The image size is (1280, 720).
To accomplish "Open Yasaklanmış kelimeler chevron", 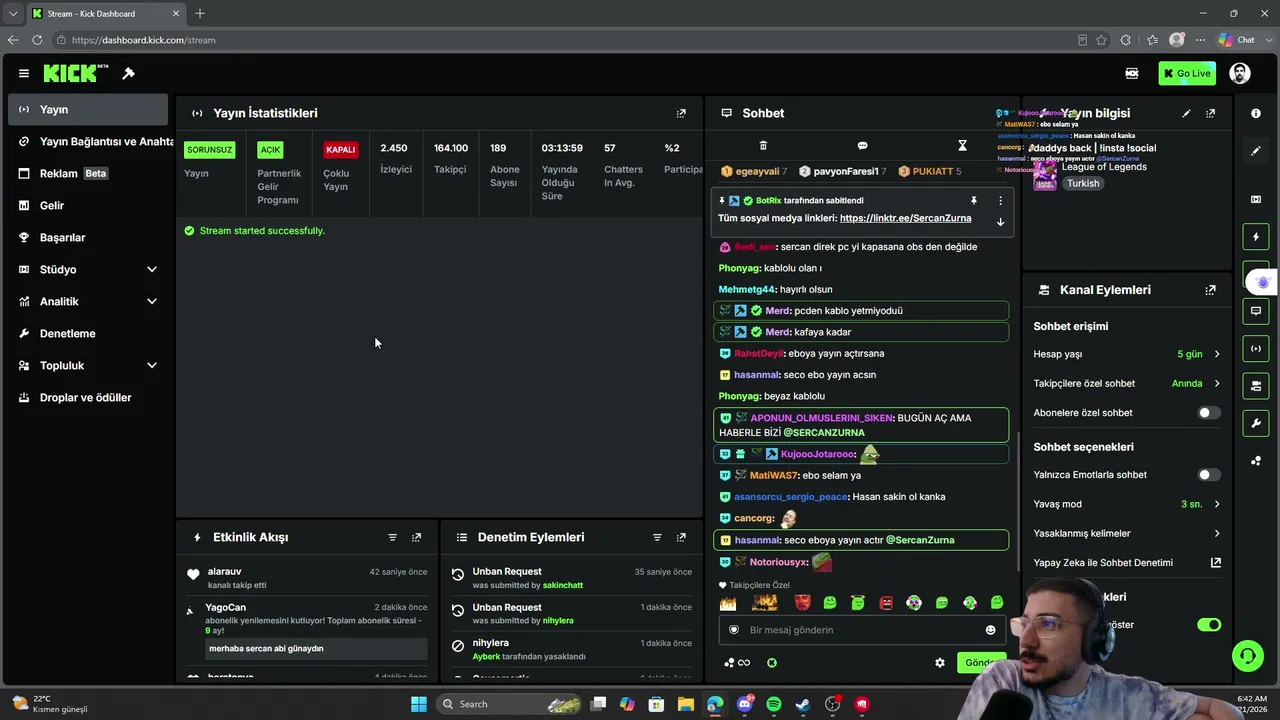I will click(x=1217, y=533).
